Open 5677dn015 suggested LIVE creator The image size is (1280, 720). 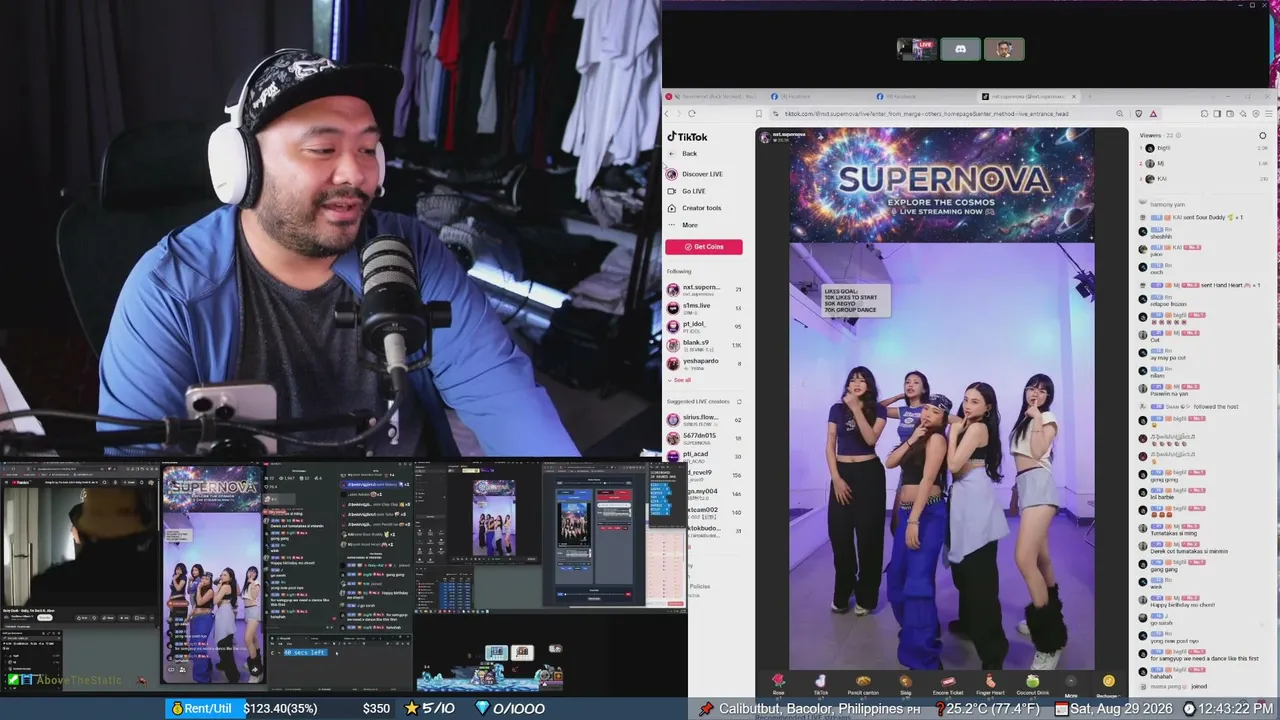[704, 438]
